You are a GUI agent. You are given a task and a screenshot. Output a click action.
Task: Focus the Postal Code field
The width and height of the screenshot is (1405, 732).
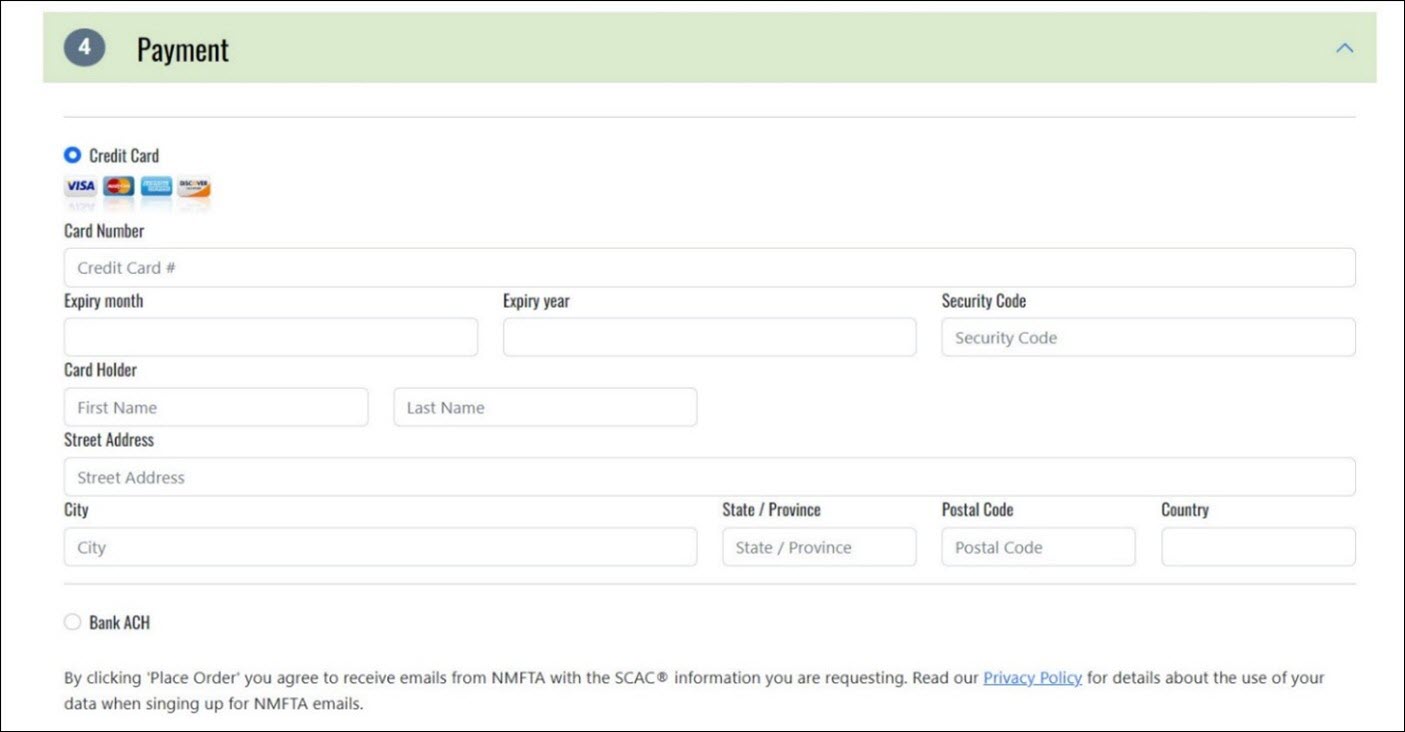[x=1038, y=547]
